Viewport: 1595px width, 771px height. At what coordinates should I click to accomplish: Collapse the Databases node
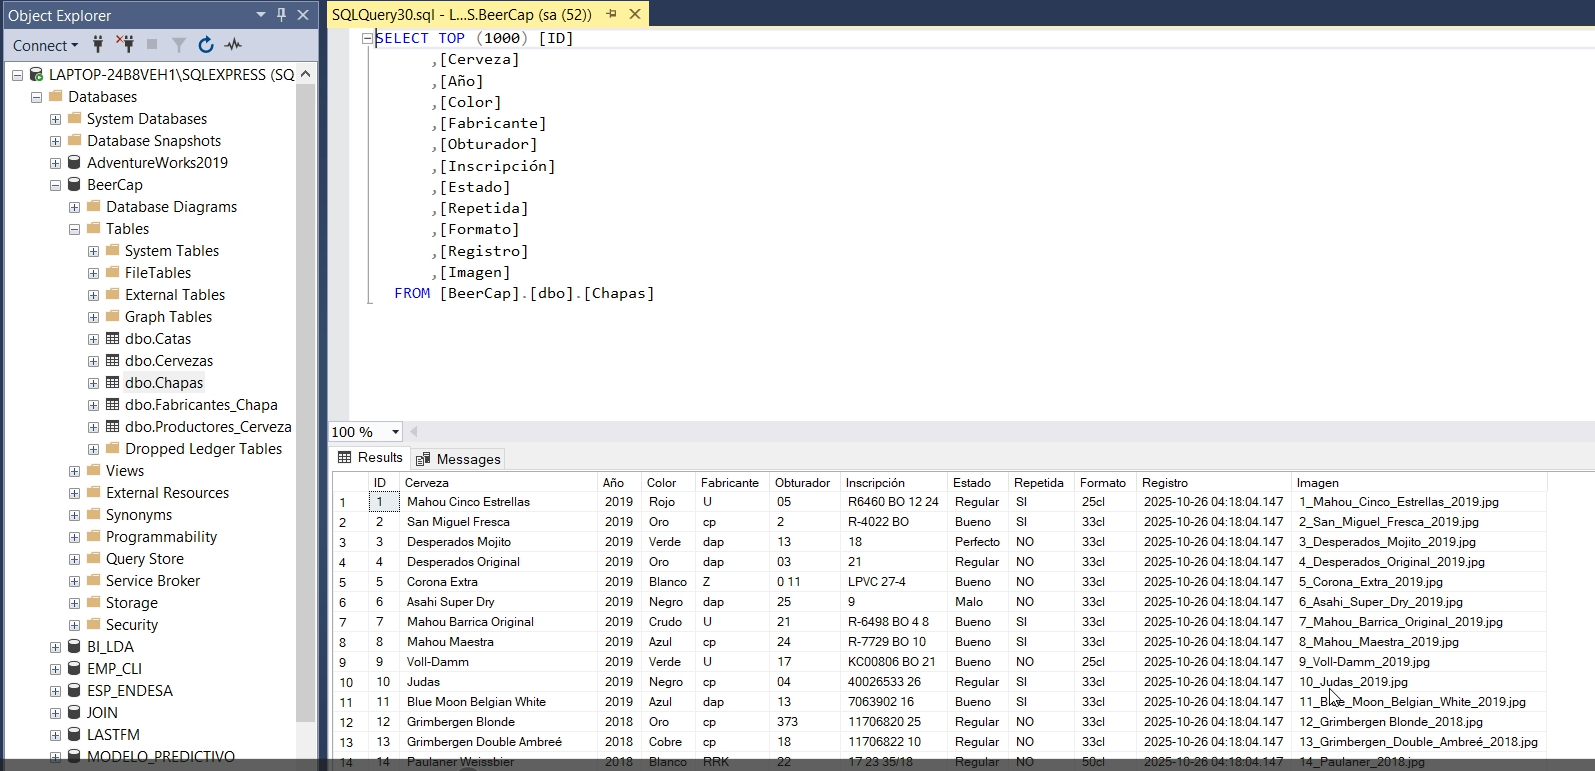coord(36,97)
